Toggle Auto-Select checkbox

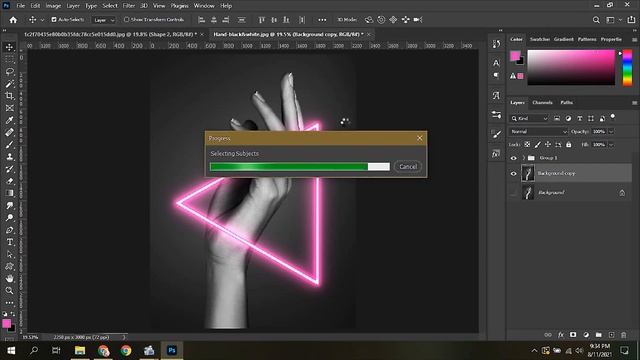54,20
